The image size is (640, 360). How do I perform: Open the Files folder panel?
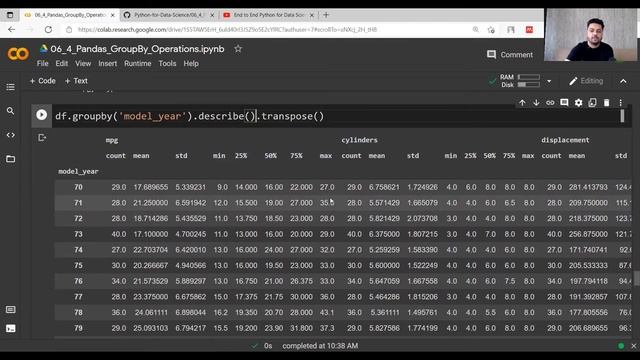11,159
